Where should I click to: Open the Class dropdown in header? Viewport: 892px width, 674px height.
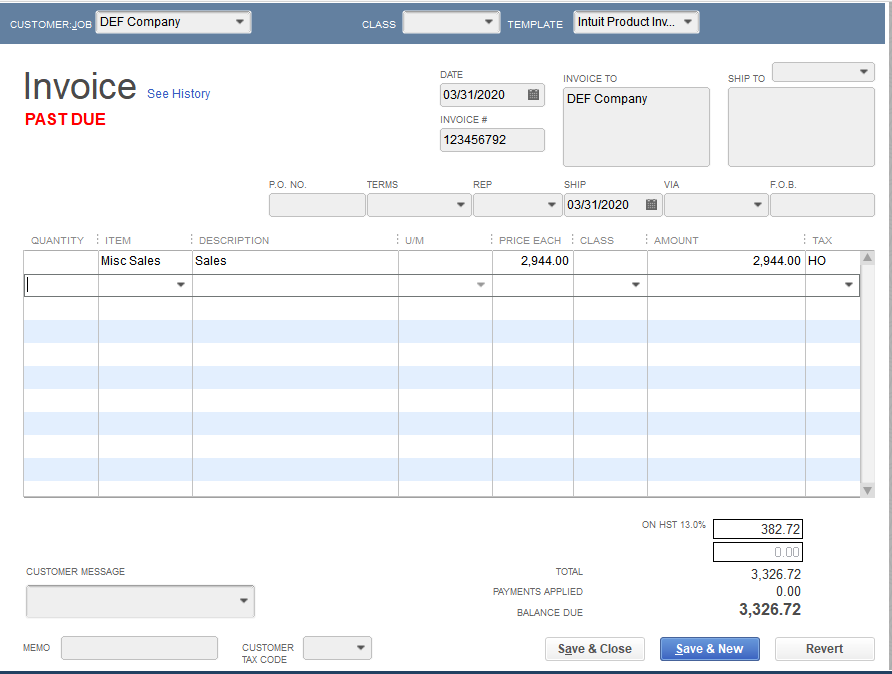pyautogui.click(x=488, y=22)
